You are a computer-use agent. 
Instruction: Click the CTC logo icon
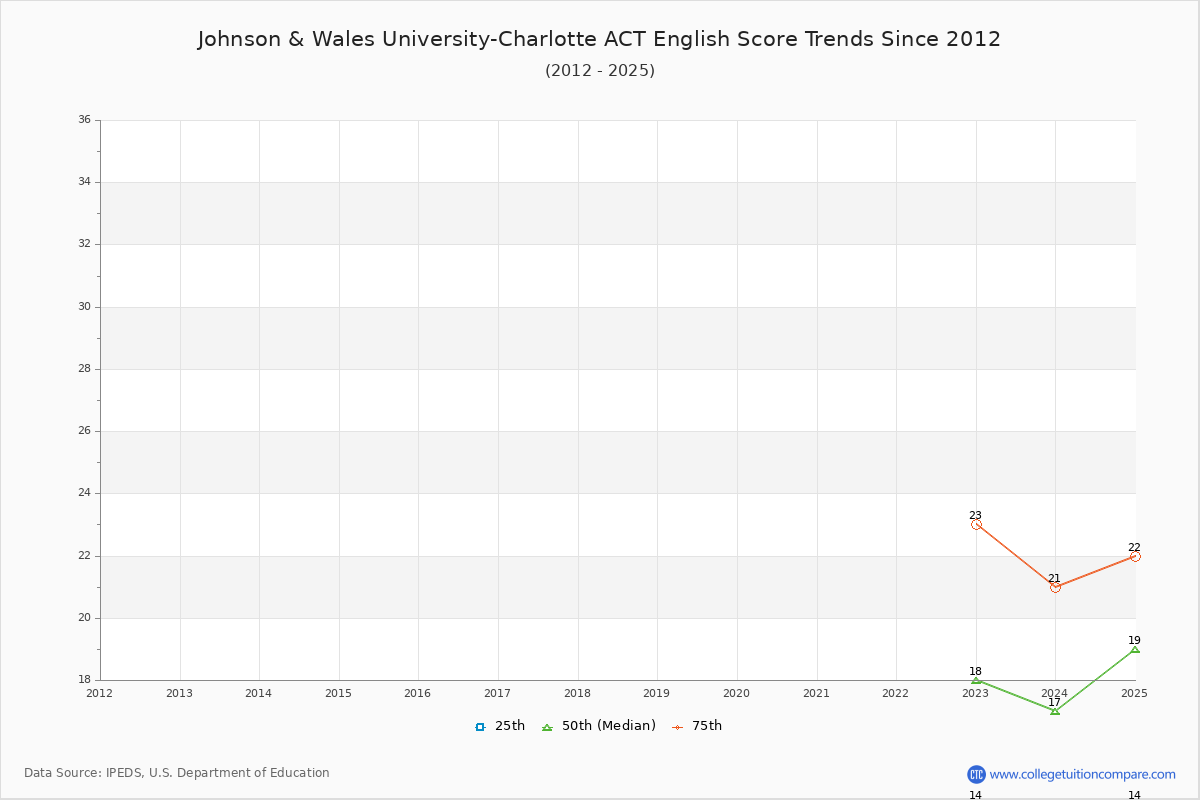click(976, 774)
